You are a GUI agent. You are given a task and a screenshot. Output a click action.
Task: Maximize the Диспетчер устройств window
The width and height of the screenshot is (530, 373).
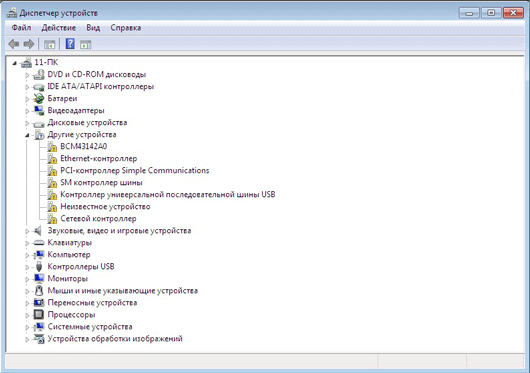tap(491, 13)
